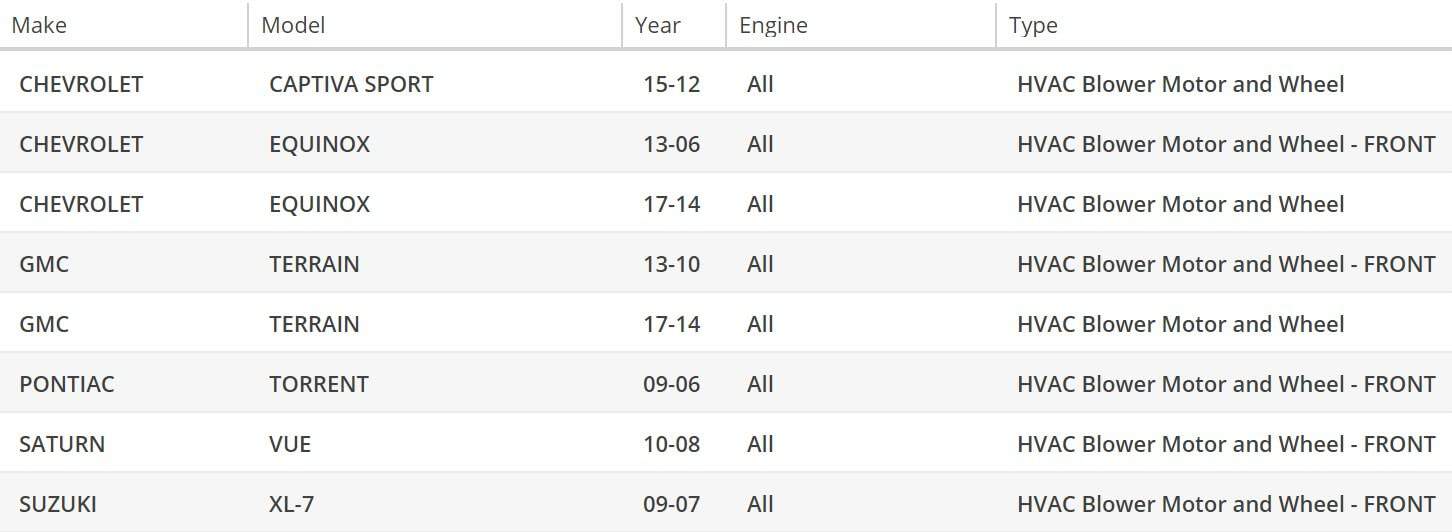Click the Type column header
The height and width of the screenshot is (532, 1452).
pos(1033,26)
